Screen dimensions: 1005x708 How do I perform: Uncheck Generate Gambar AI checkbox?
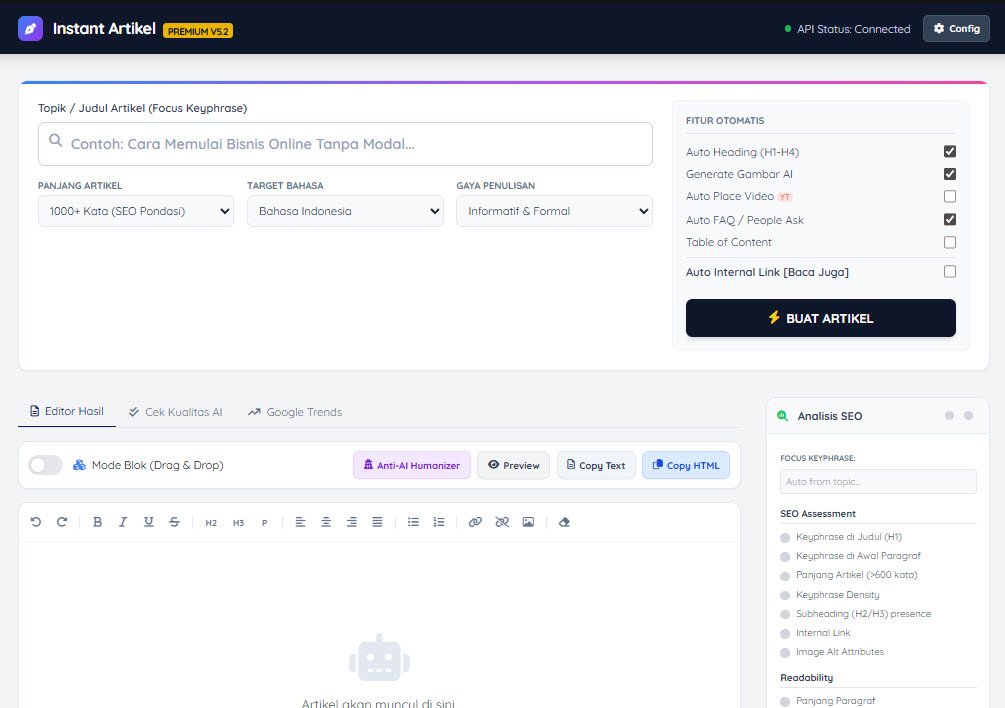click(x=950, y=174)
